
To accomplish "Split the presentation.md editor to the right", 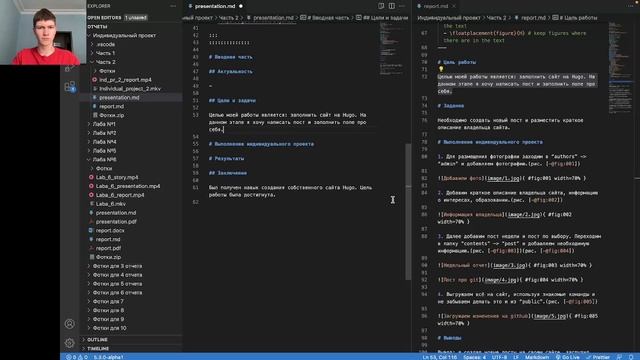I will pos(391,6).
